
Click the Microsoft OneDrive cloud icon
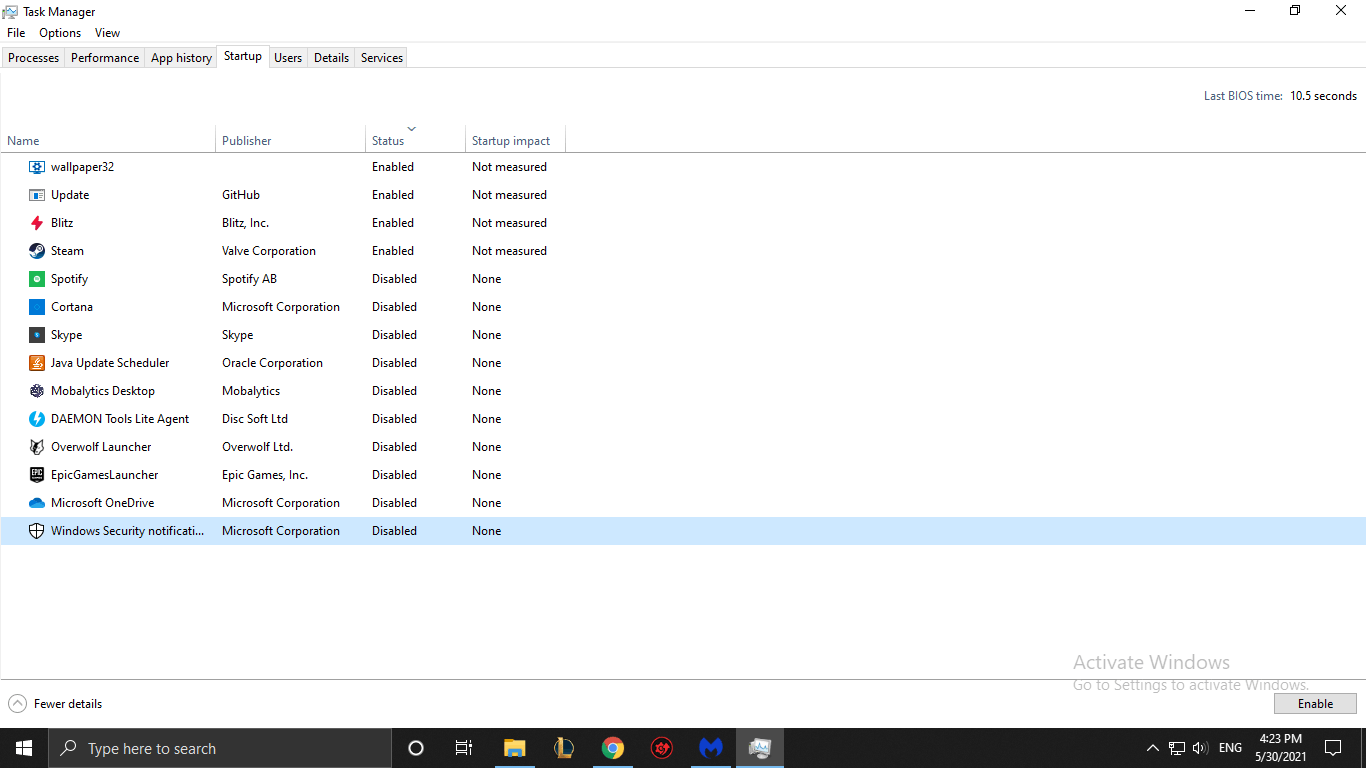(36, 502)
